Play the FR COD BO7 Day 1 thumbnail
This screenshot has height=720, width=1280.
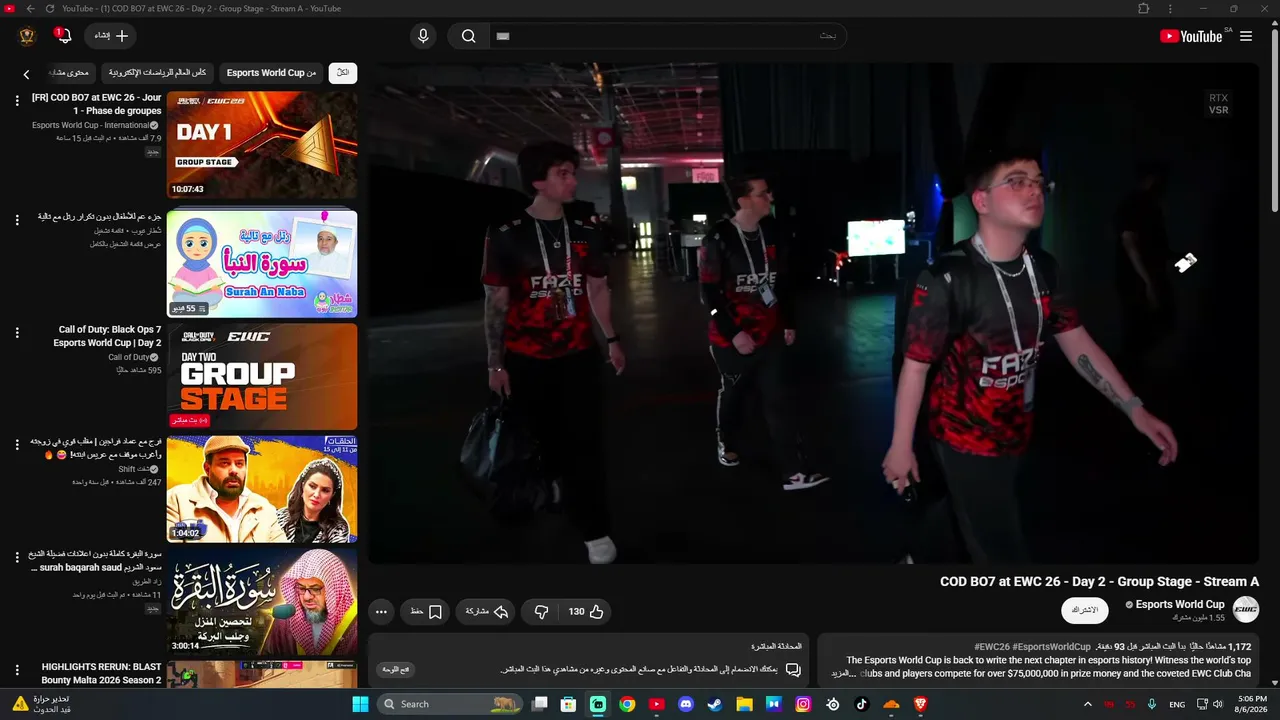point(262,145)
